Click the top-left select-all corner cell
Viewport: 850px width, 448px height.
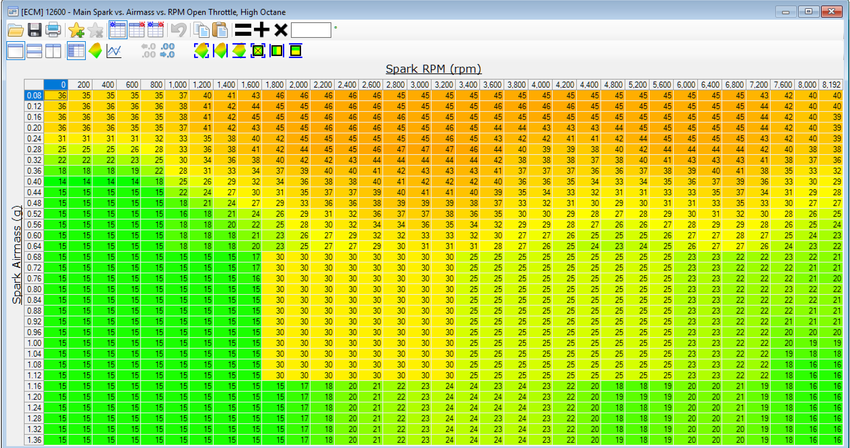pos(34,84)
